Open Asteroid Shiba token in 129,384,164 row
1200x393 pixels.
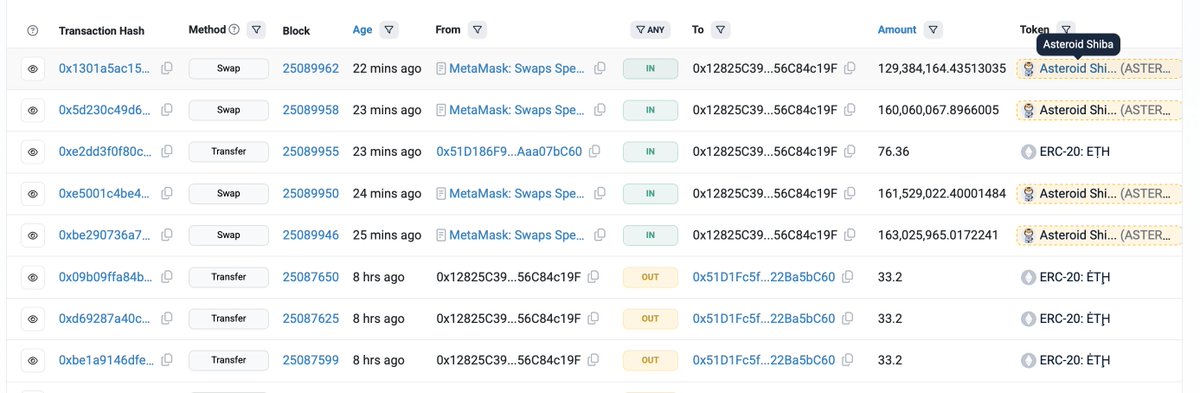pos(1078,69)
